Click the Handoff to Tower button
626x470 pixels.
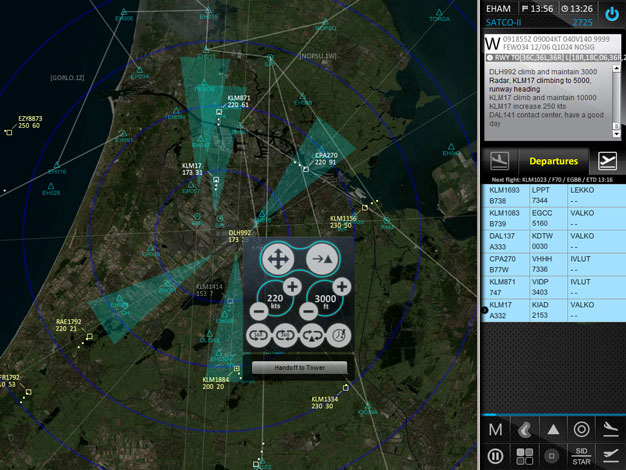click(299, 368)
